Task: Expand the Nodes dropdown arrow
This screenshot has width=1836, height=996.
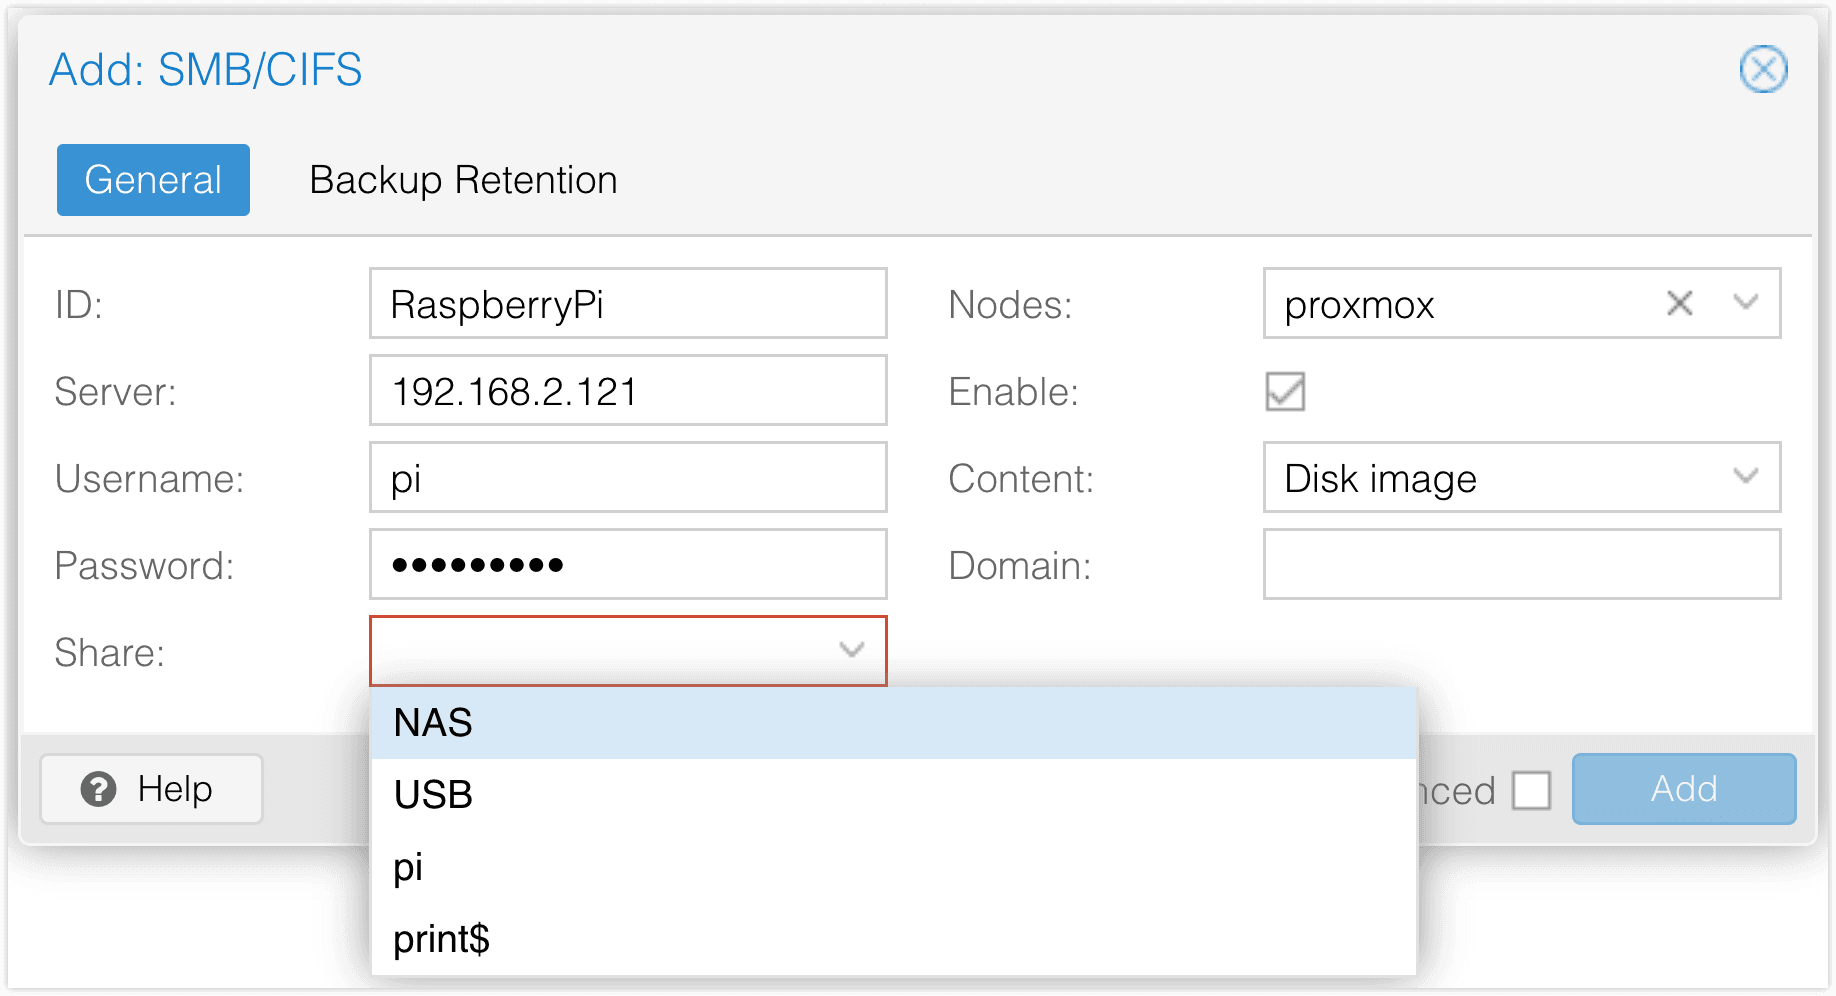Action: coord(1746,303)
